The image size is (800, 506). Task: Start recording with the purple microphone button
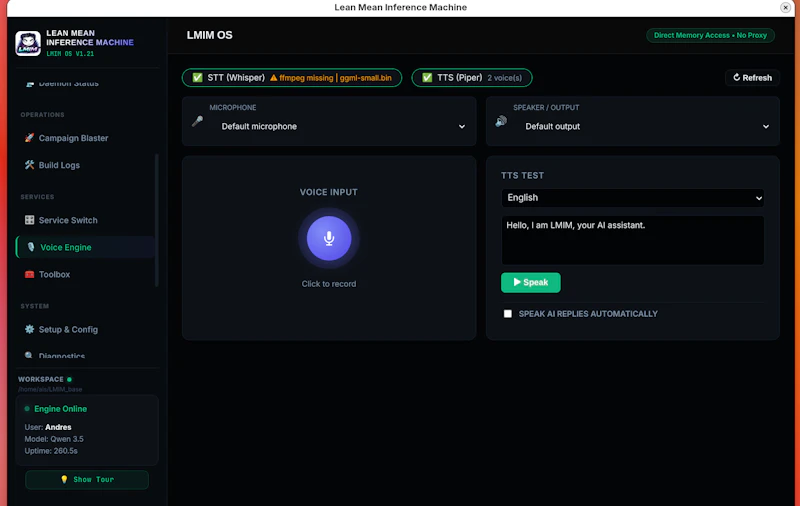click(x=329, y=238)
